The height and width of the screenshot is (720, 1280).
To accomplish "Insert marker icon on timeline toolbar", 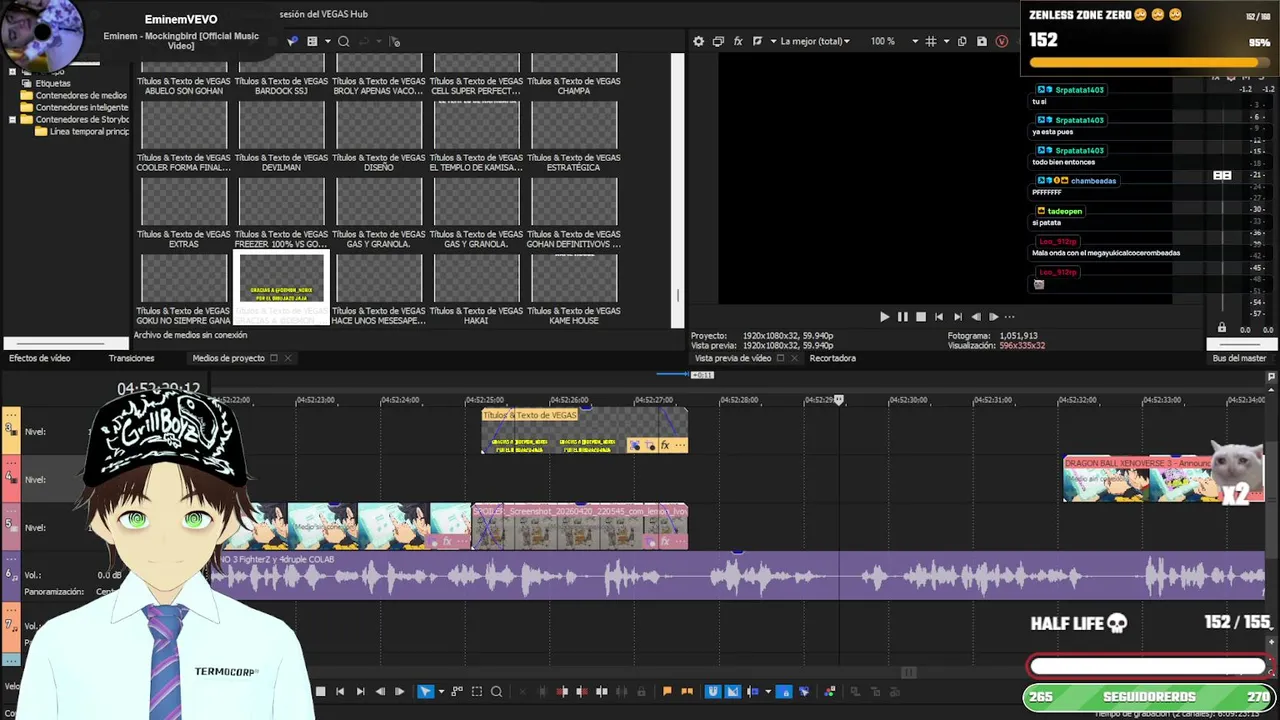I will (x=667, y=691).
